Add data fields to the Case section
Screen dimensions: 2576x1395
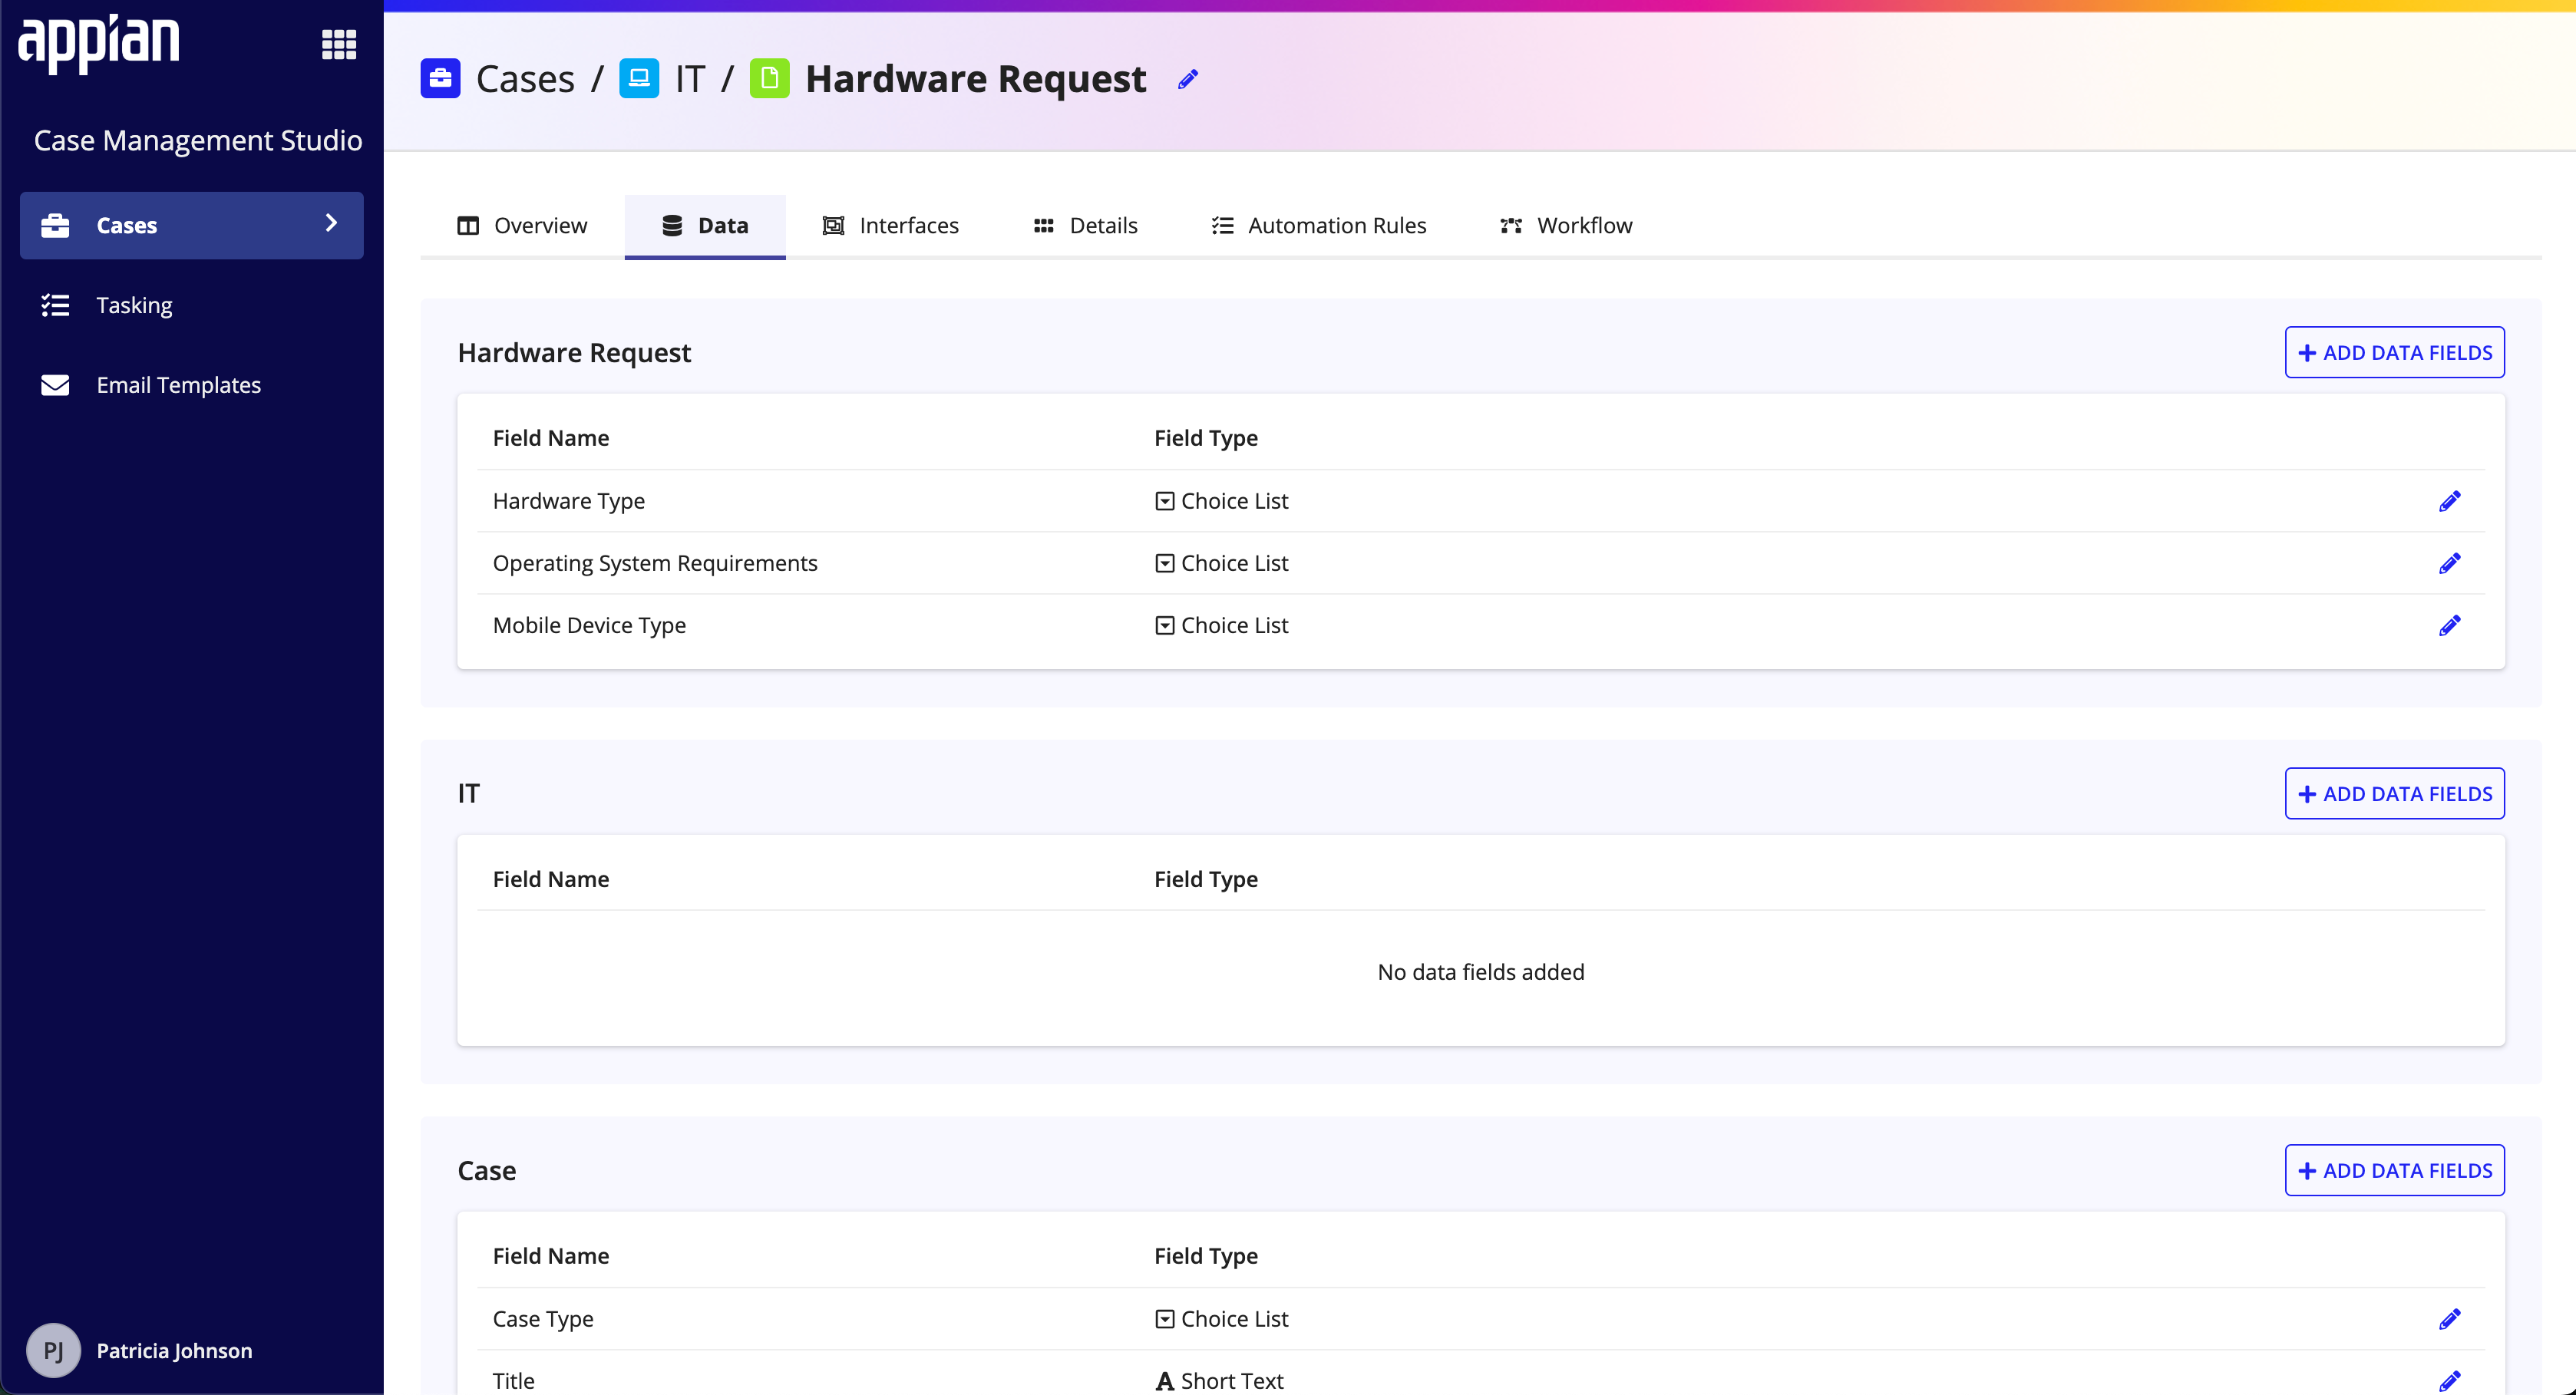(2394, 1170)
